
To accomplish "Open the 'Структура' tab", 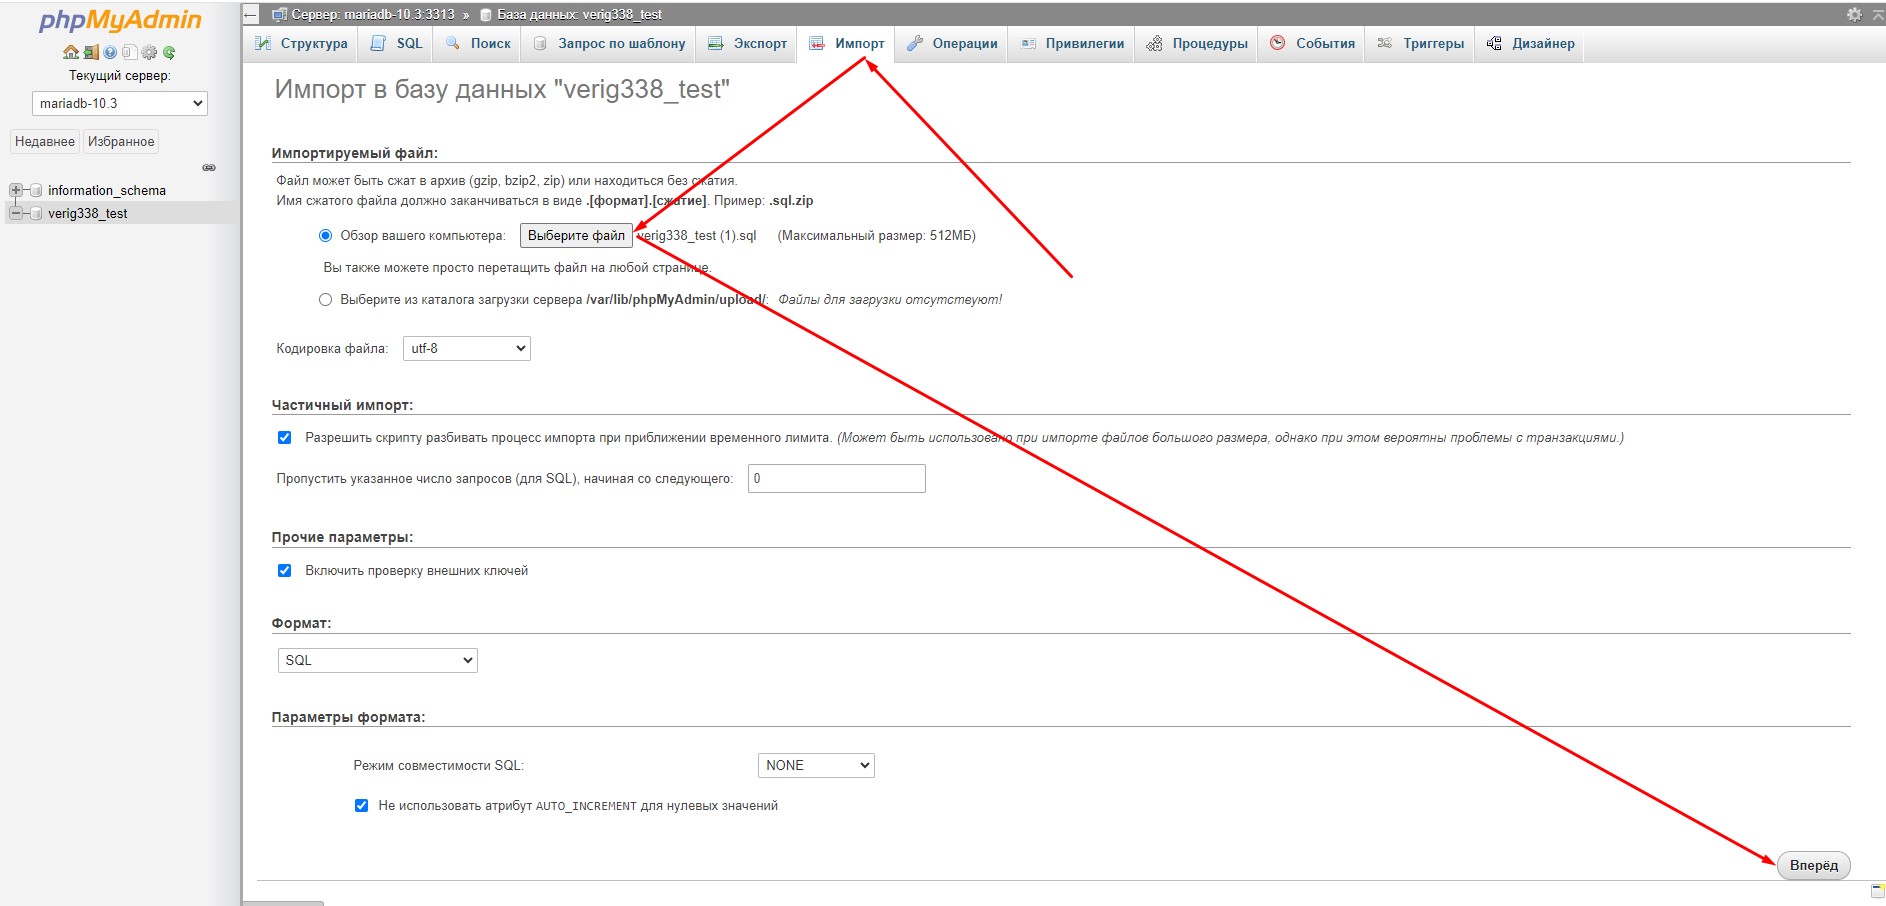I will (x=301, y=44).
